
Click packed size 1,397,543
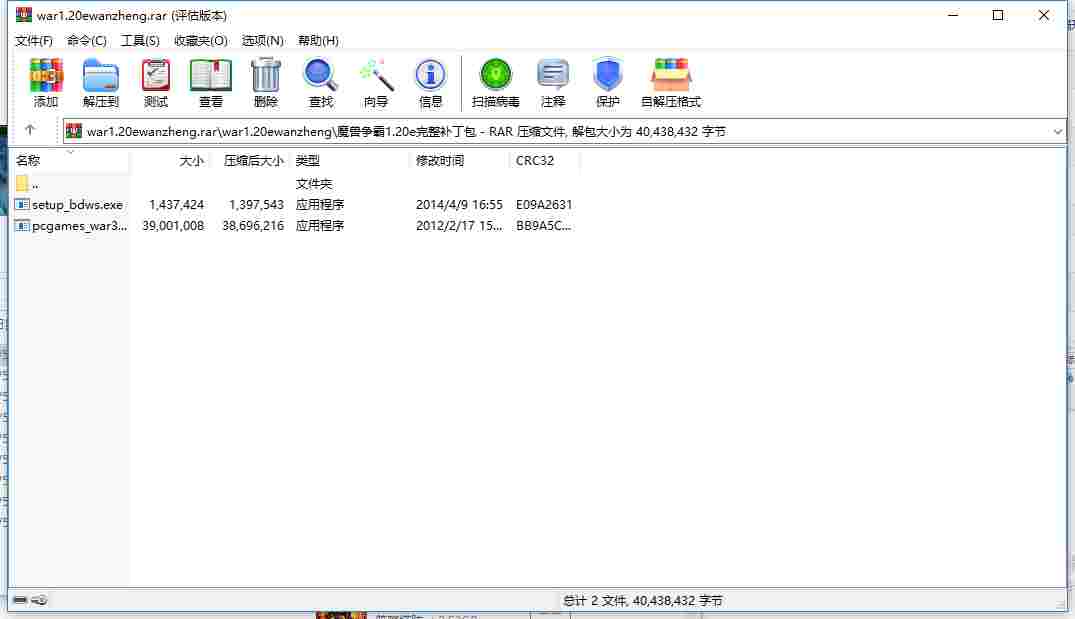(256, 204)
